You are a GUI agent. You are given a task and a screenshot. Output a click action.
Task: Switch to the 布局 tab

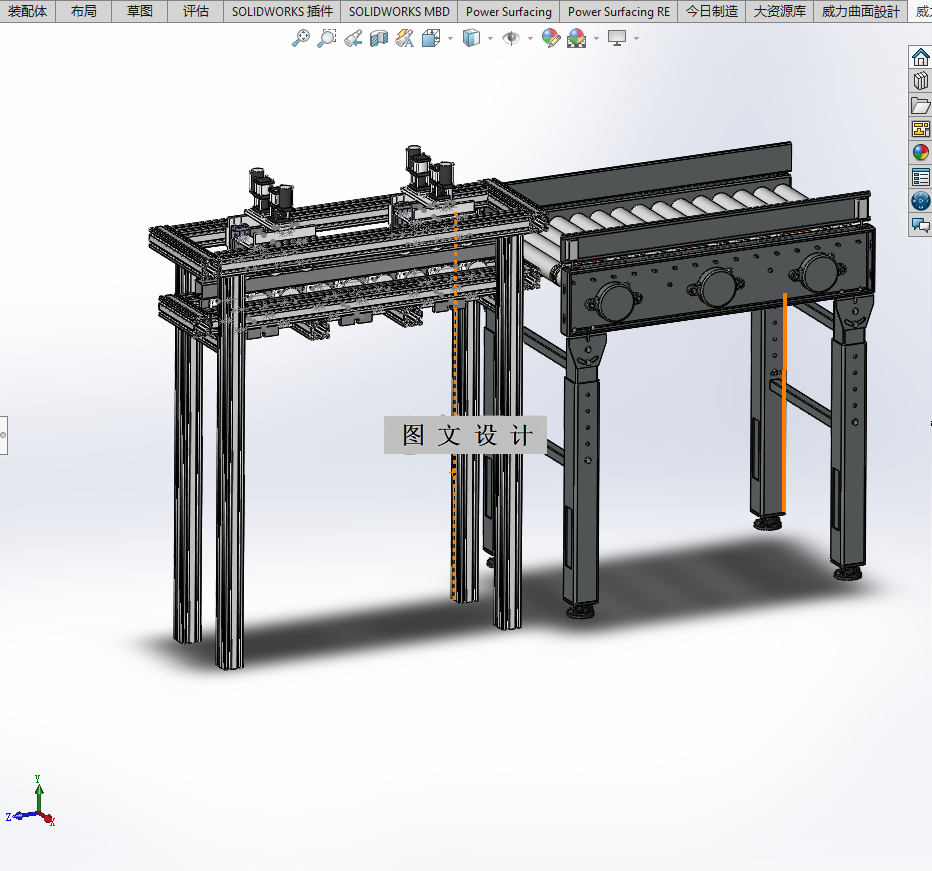[84, 11]
